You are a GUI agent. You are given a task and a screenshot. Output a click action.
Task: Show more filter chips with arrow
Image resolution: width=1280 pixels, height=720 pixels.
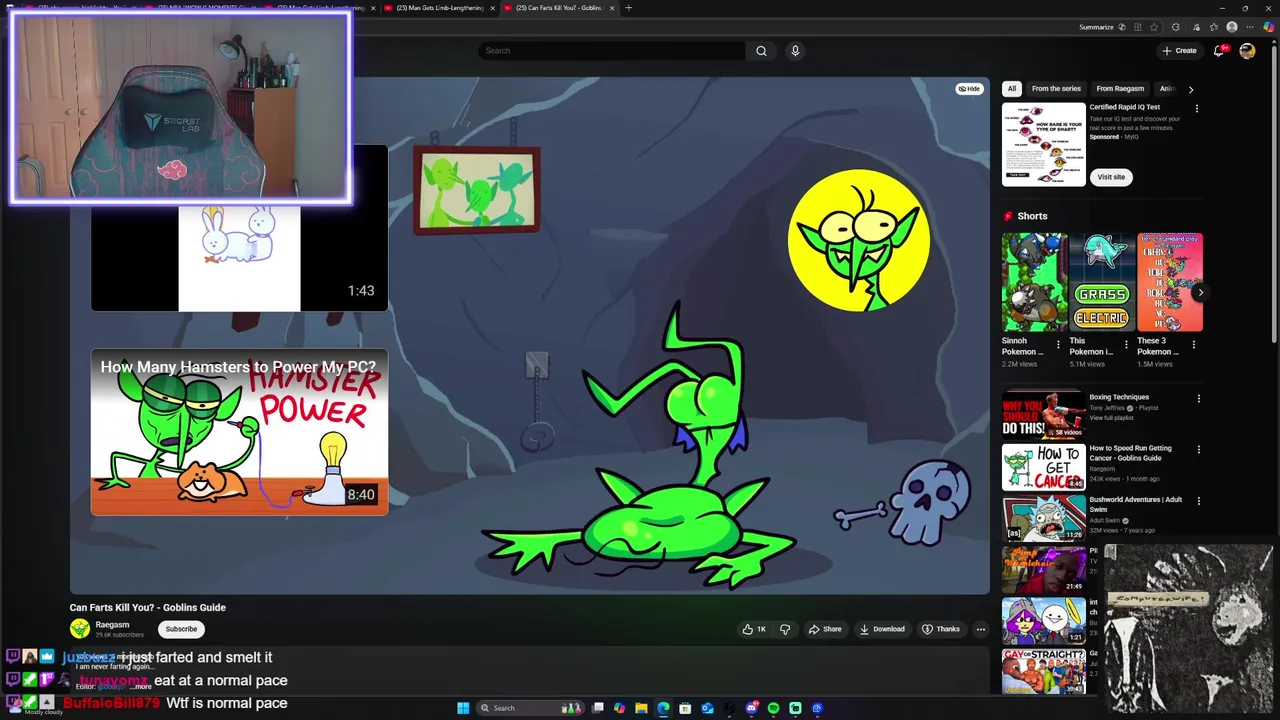(1190, 89)
